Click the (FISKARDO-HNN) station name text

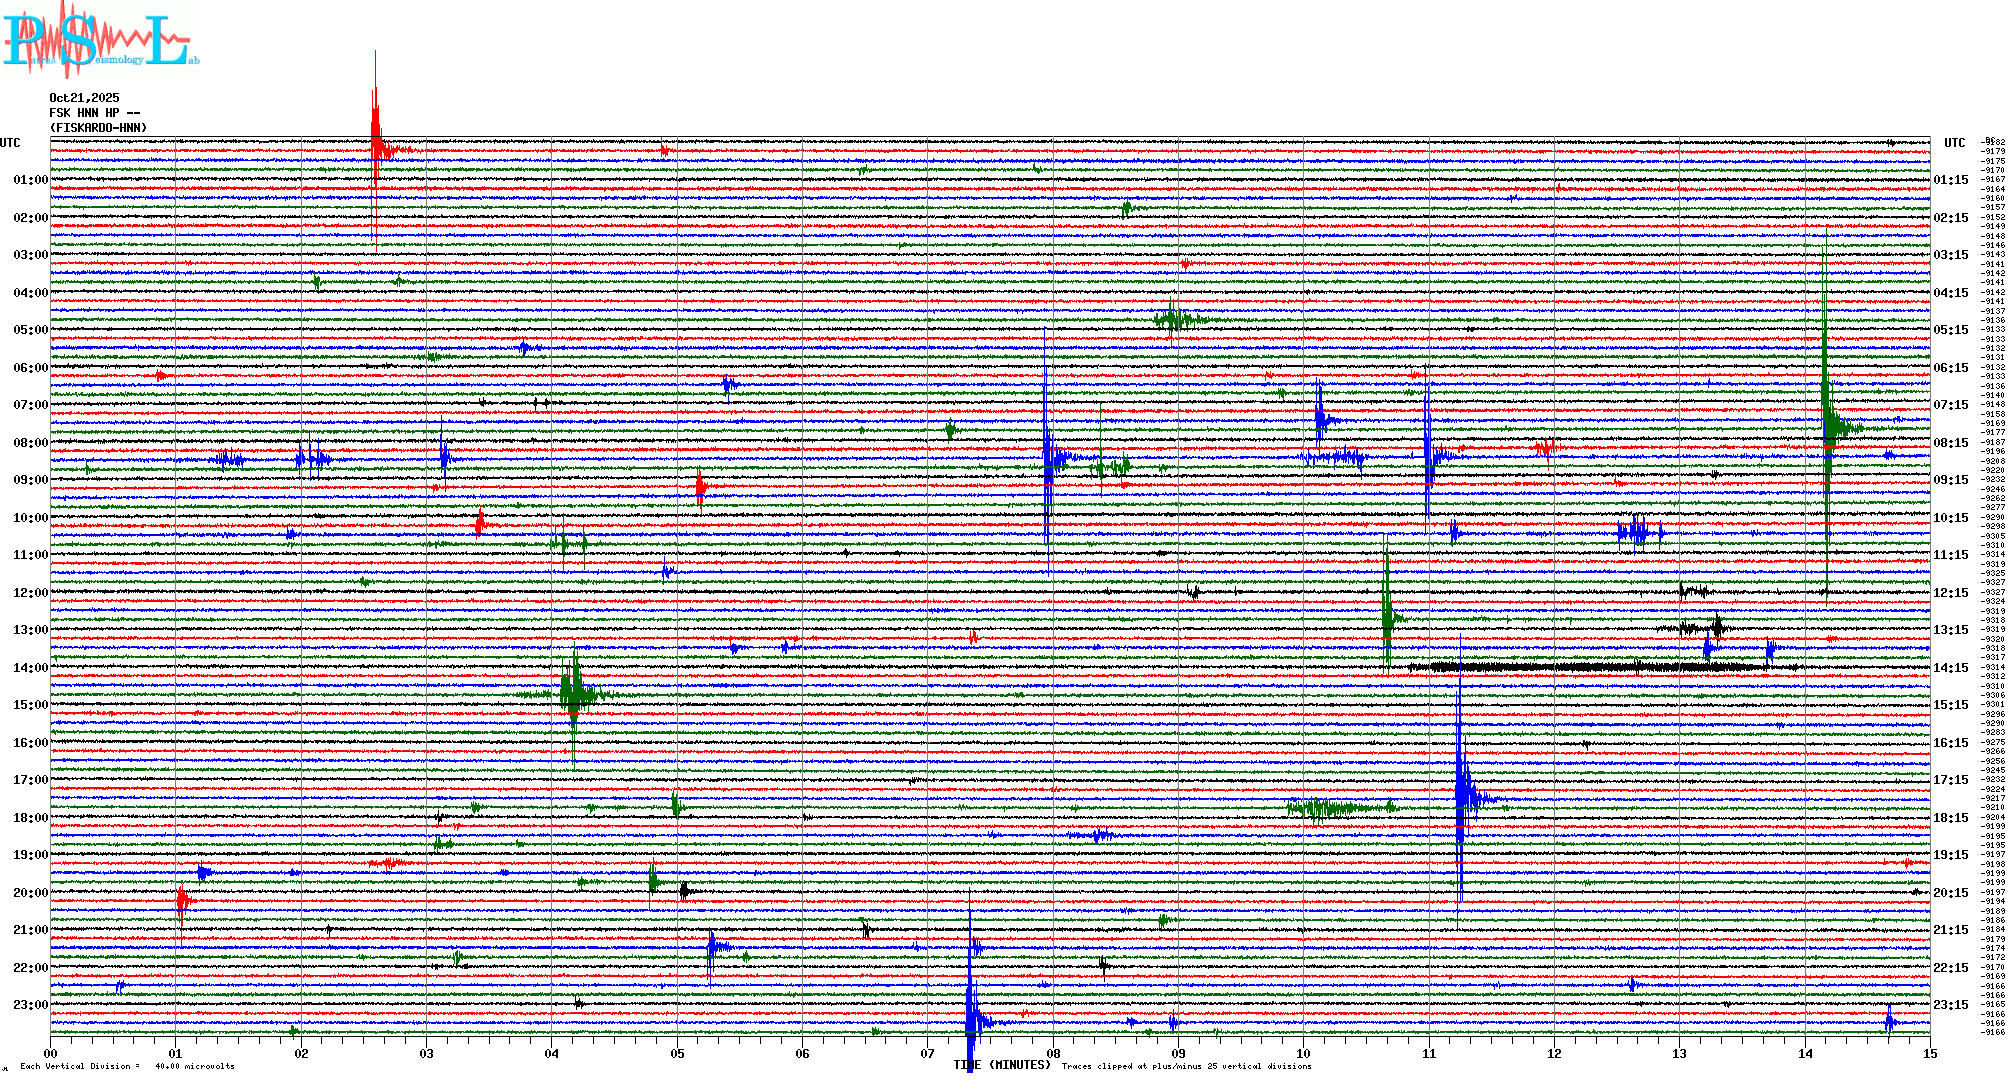(98, 128)
